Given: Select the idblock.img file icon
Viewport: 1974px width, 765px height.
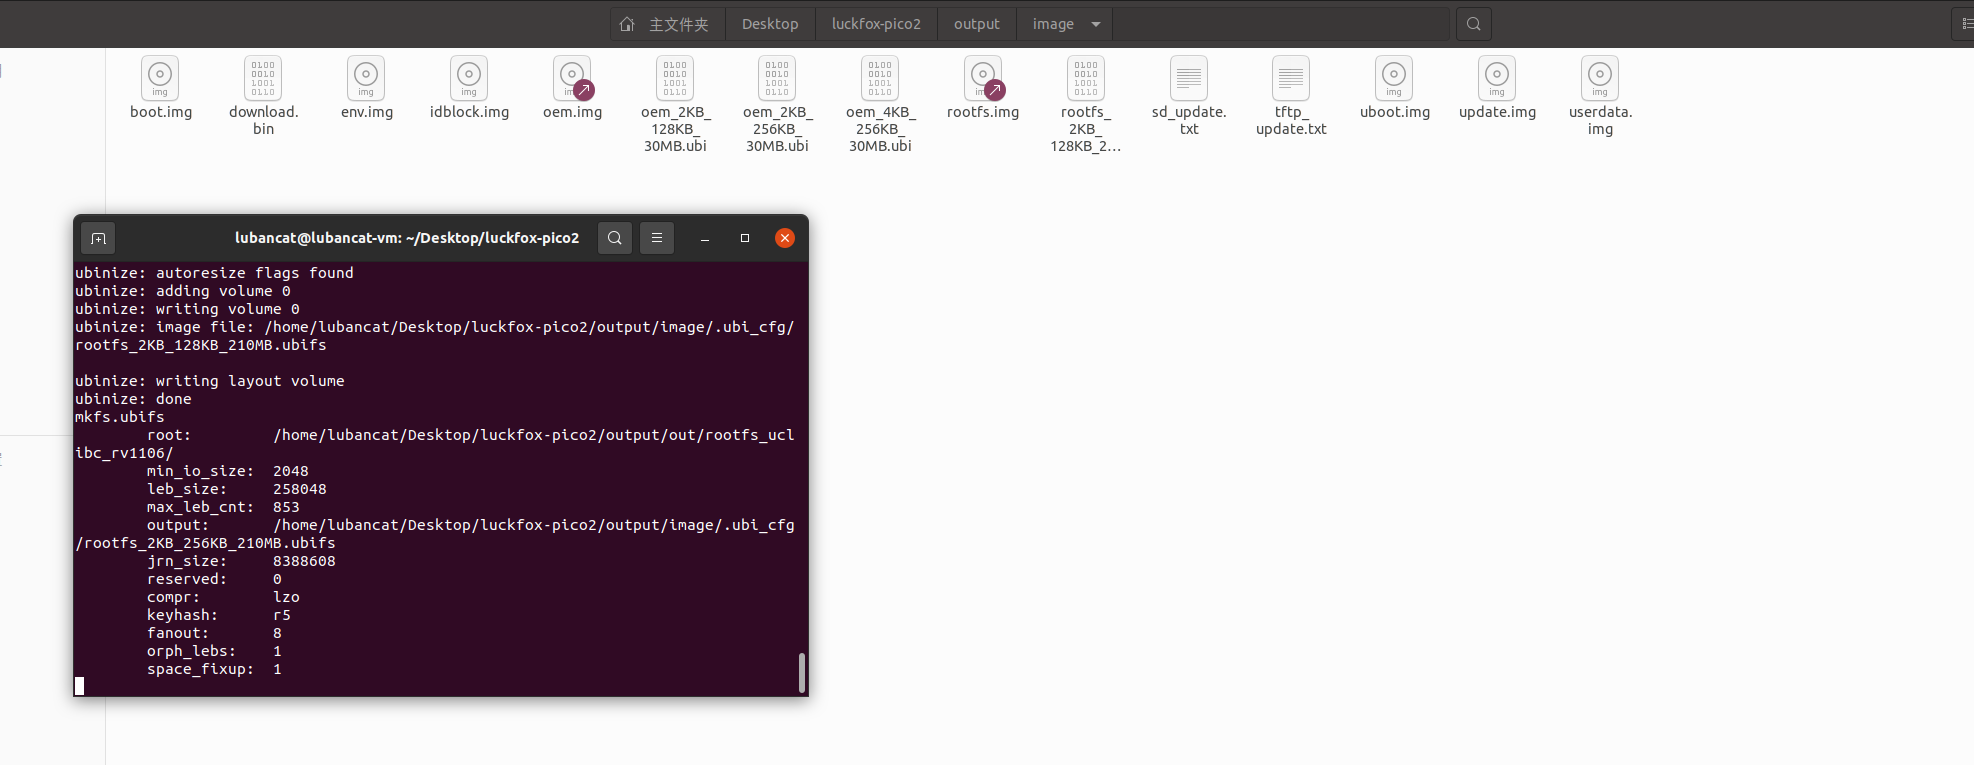Looking at the screenshot, I should (x=469, y=77).
